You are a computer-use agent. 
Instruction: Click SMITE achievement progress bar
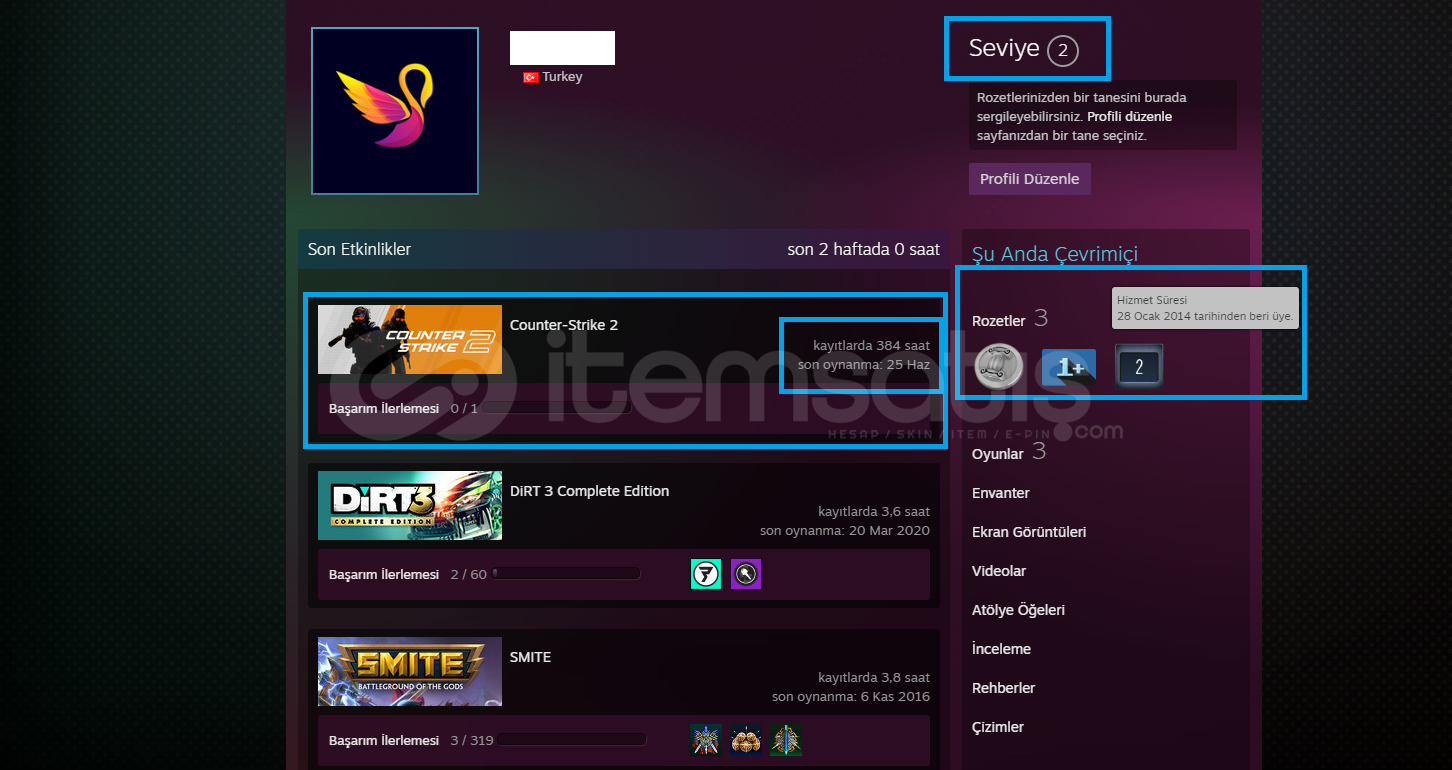pyautogui.click(x=572, y=740)
